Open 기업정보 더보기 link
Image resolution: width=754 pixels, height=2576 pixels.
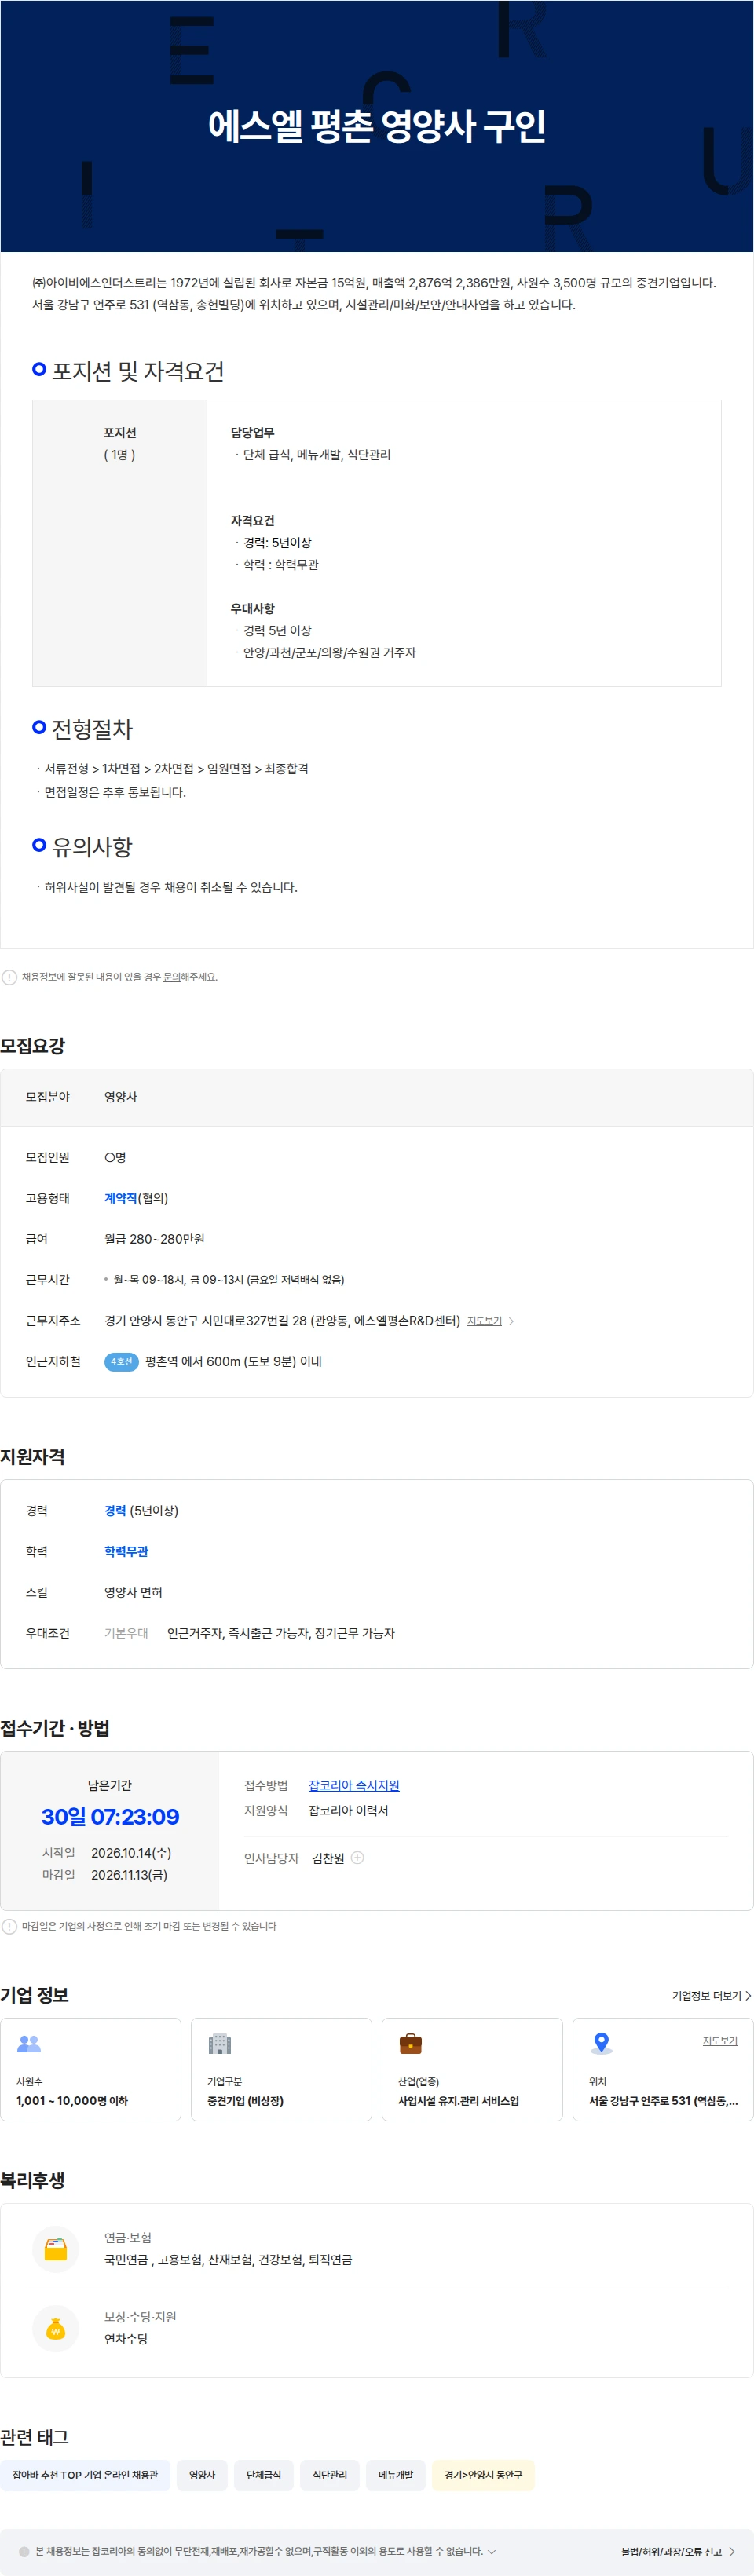(711, 1995)
